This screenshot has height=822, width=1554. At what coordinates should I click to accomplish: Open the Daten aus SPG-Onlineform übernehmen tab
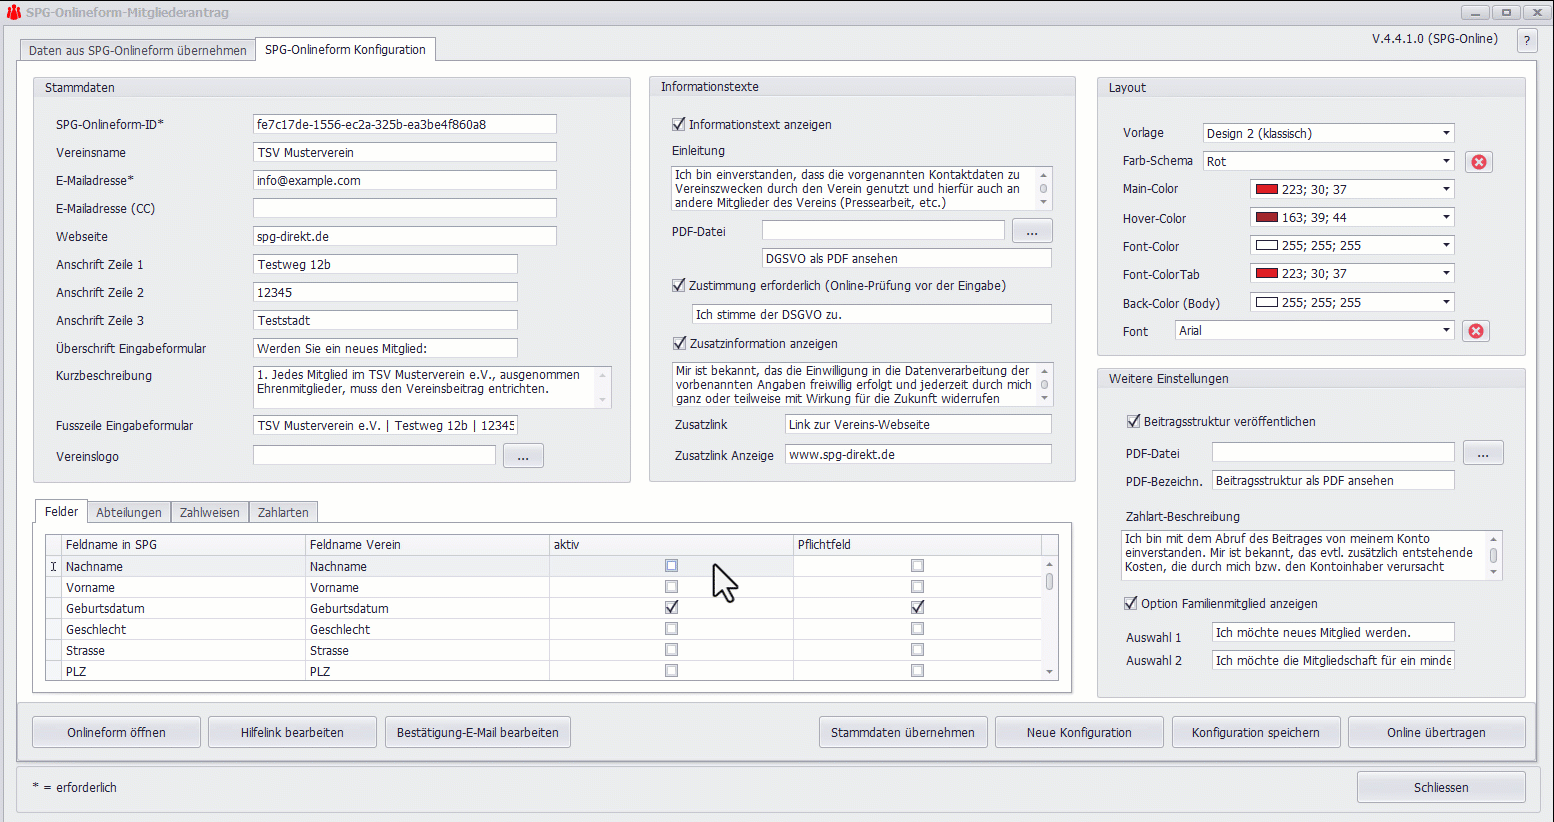138,50
